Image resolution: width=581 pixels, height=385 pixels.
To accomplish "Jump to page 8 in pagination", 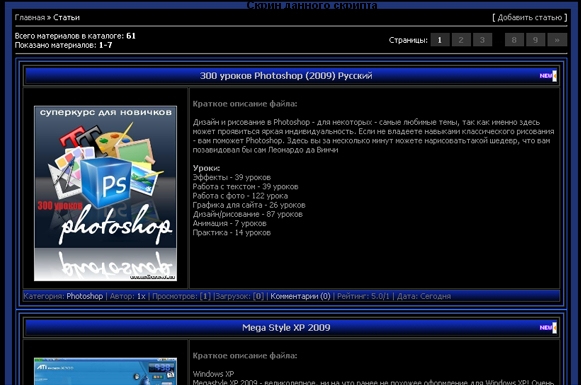I will coord(514,40).
